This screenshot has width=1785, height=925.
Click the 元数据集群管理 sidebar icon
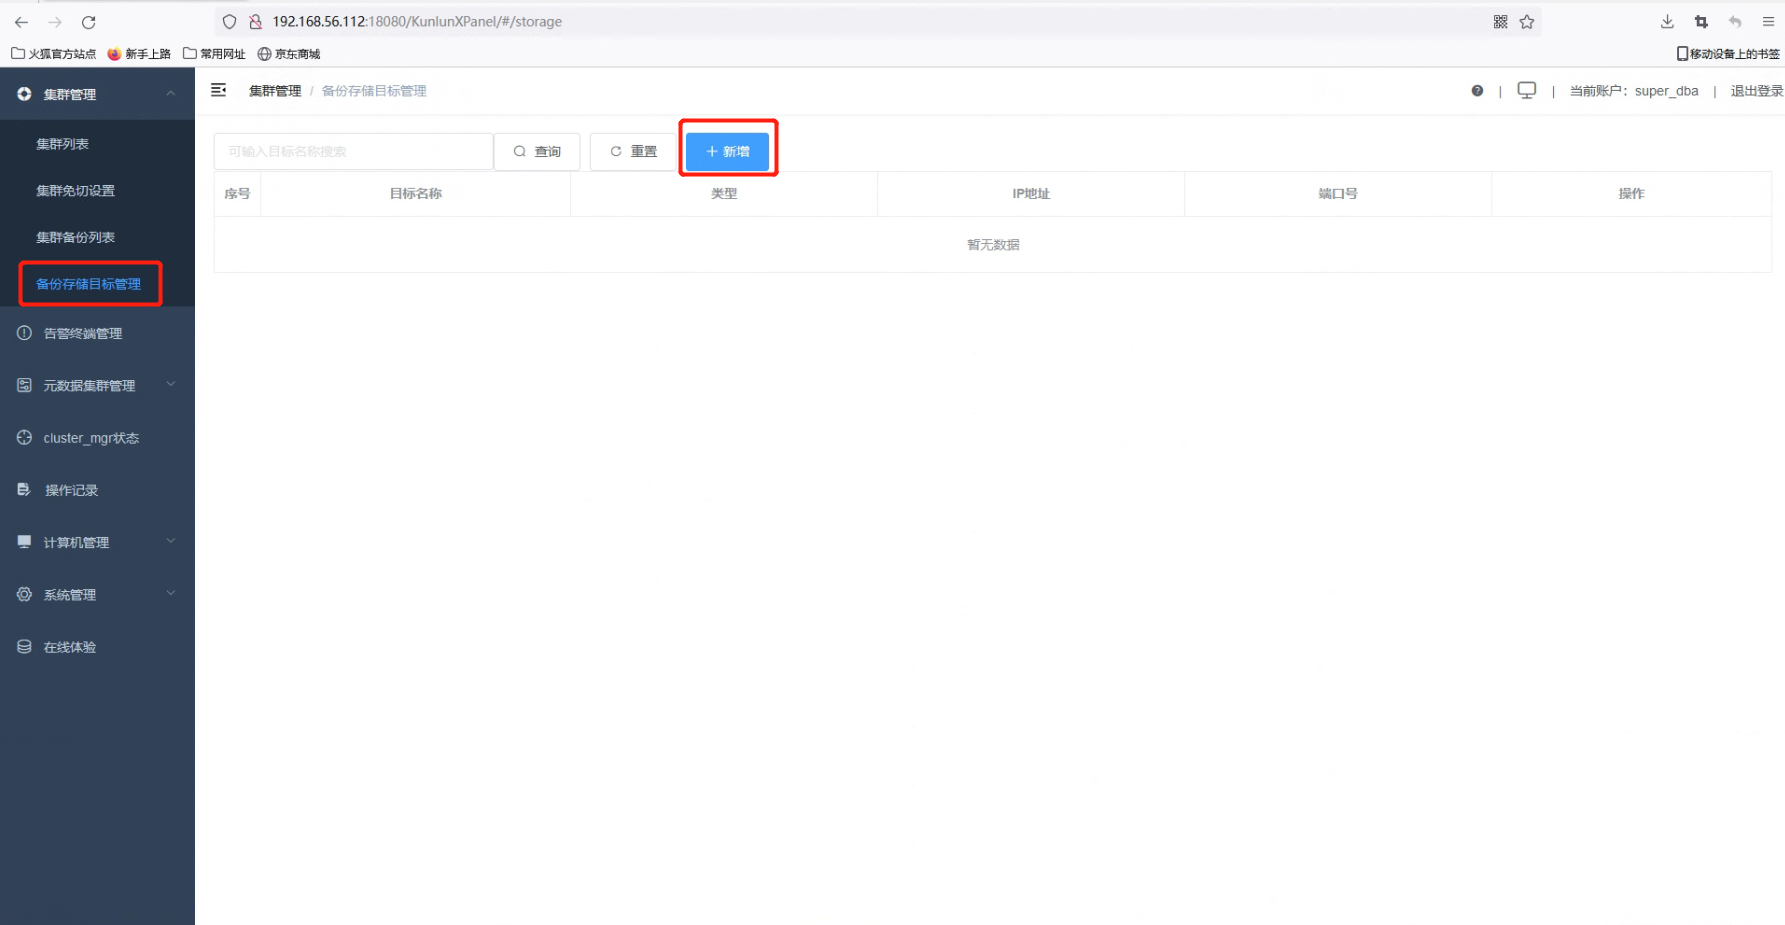click(x=24, y=385)
